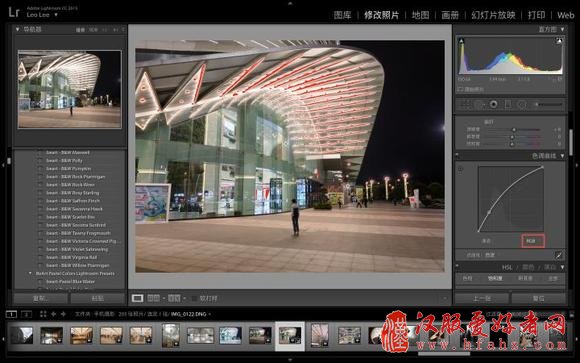Select the Graduated Filter tool icon

(x=508, y=105)
